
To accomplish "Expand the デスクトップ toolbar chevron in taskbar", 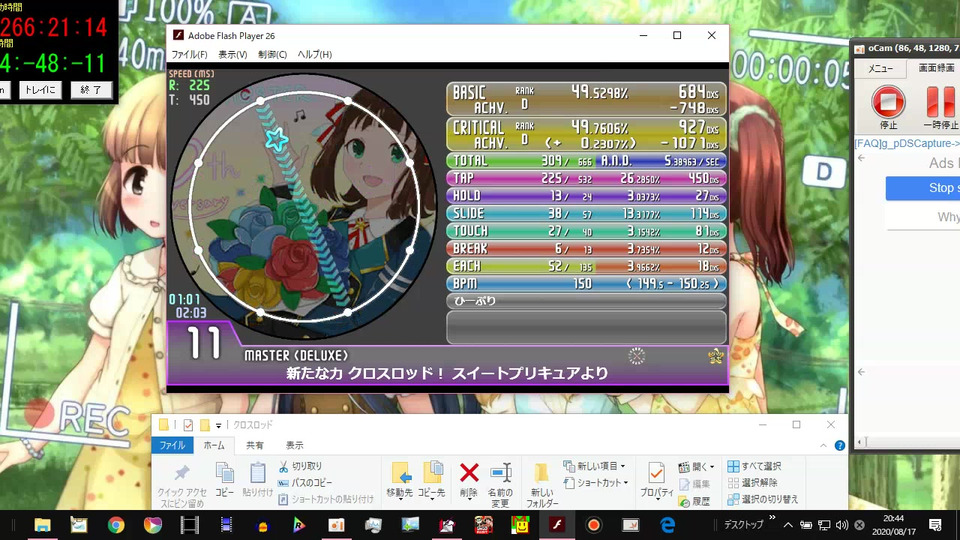I will (x=772, y=518).
